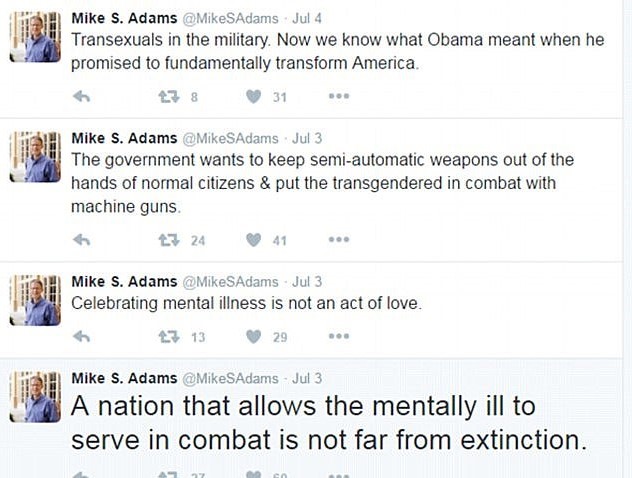Reply to the semi-automatic weapons tweet
Screen dimensions: 632x478
tap(83, 240)
